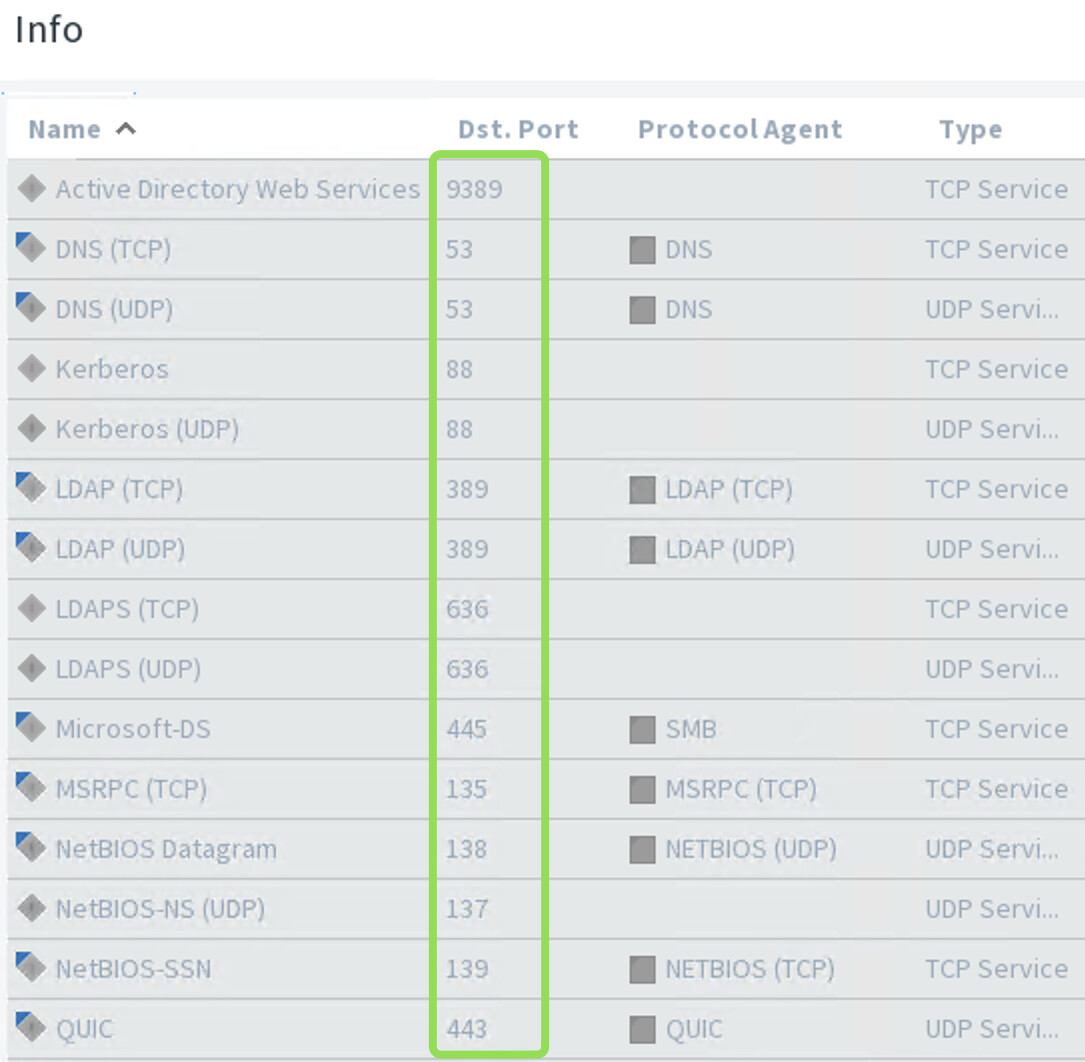
Task: Select the Kerberos TCP Service type cell
Action: tap(996, 369)
